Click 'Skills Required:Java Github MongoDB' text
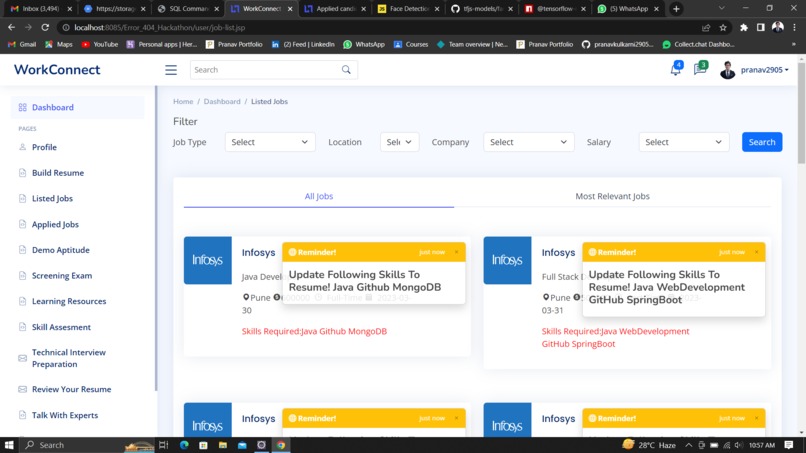This screenshot has width=806, height=453. [x=315, y=331]
